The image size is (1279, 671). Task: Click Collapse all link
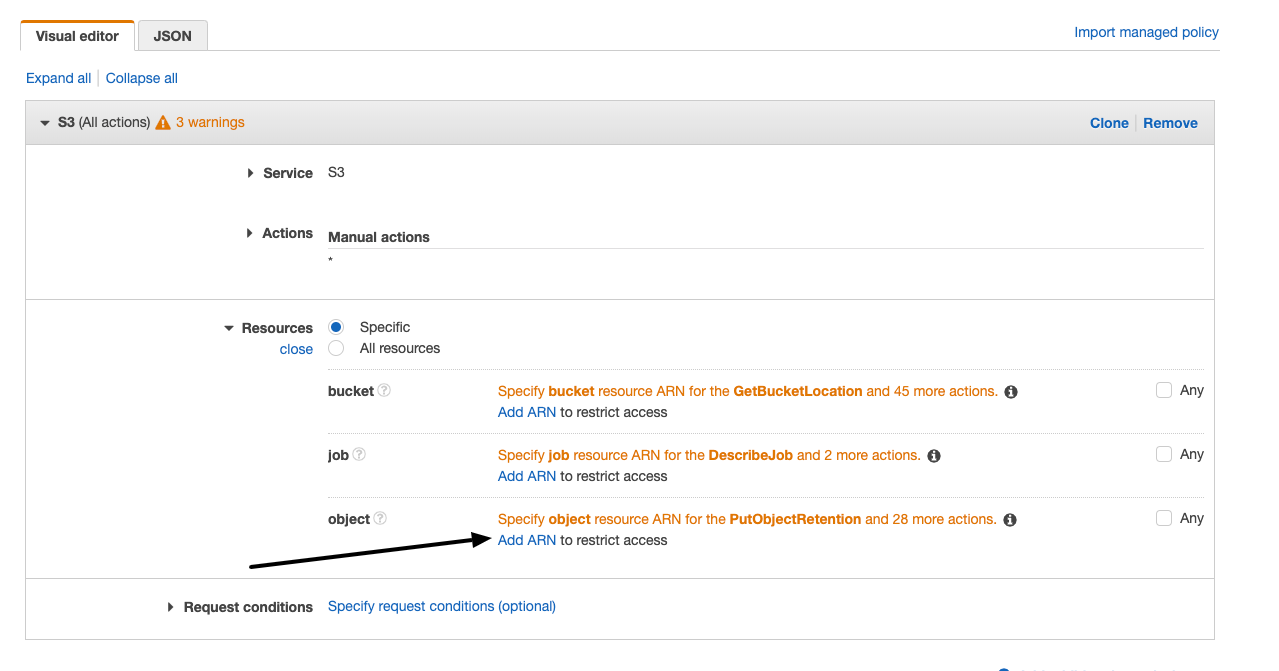142,78
